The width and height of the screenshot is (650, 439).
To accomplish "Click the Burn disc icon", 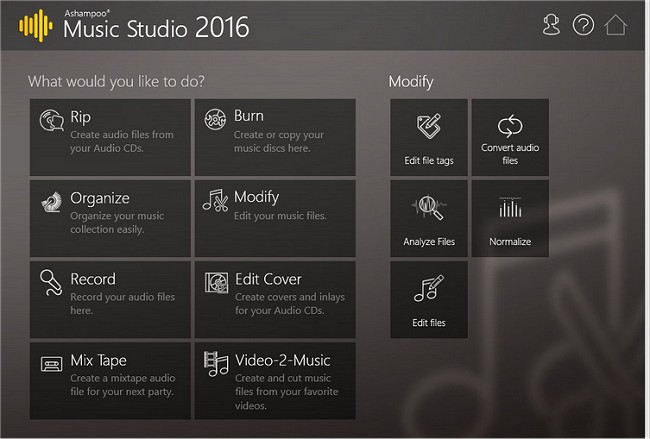I will pyautogui.click(x=215, y=119).
